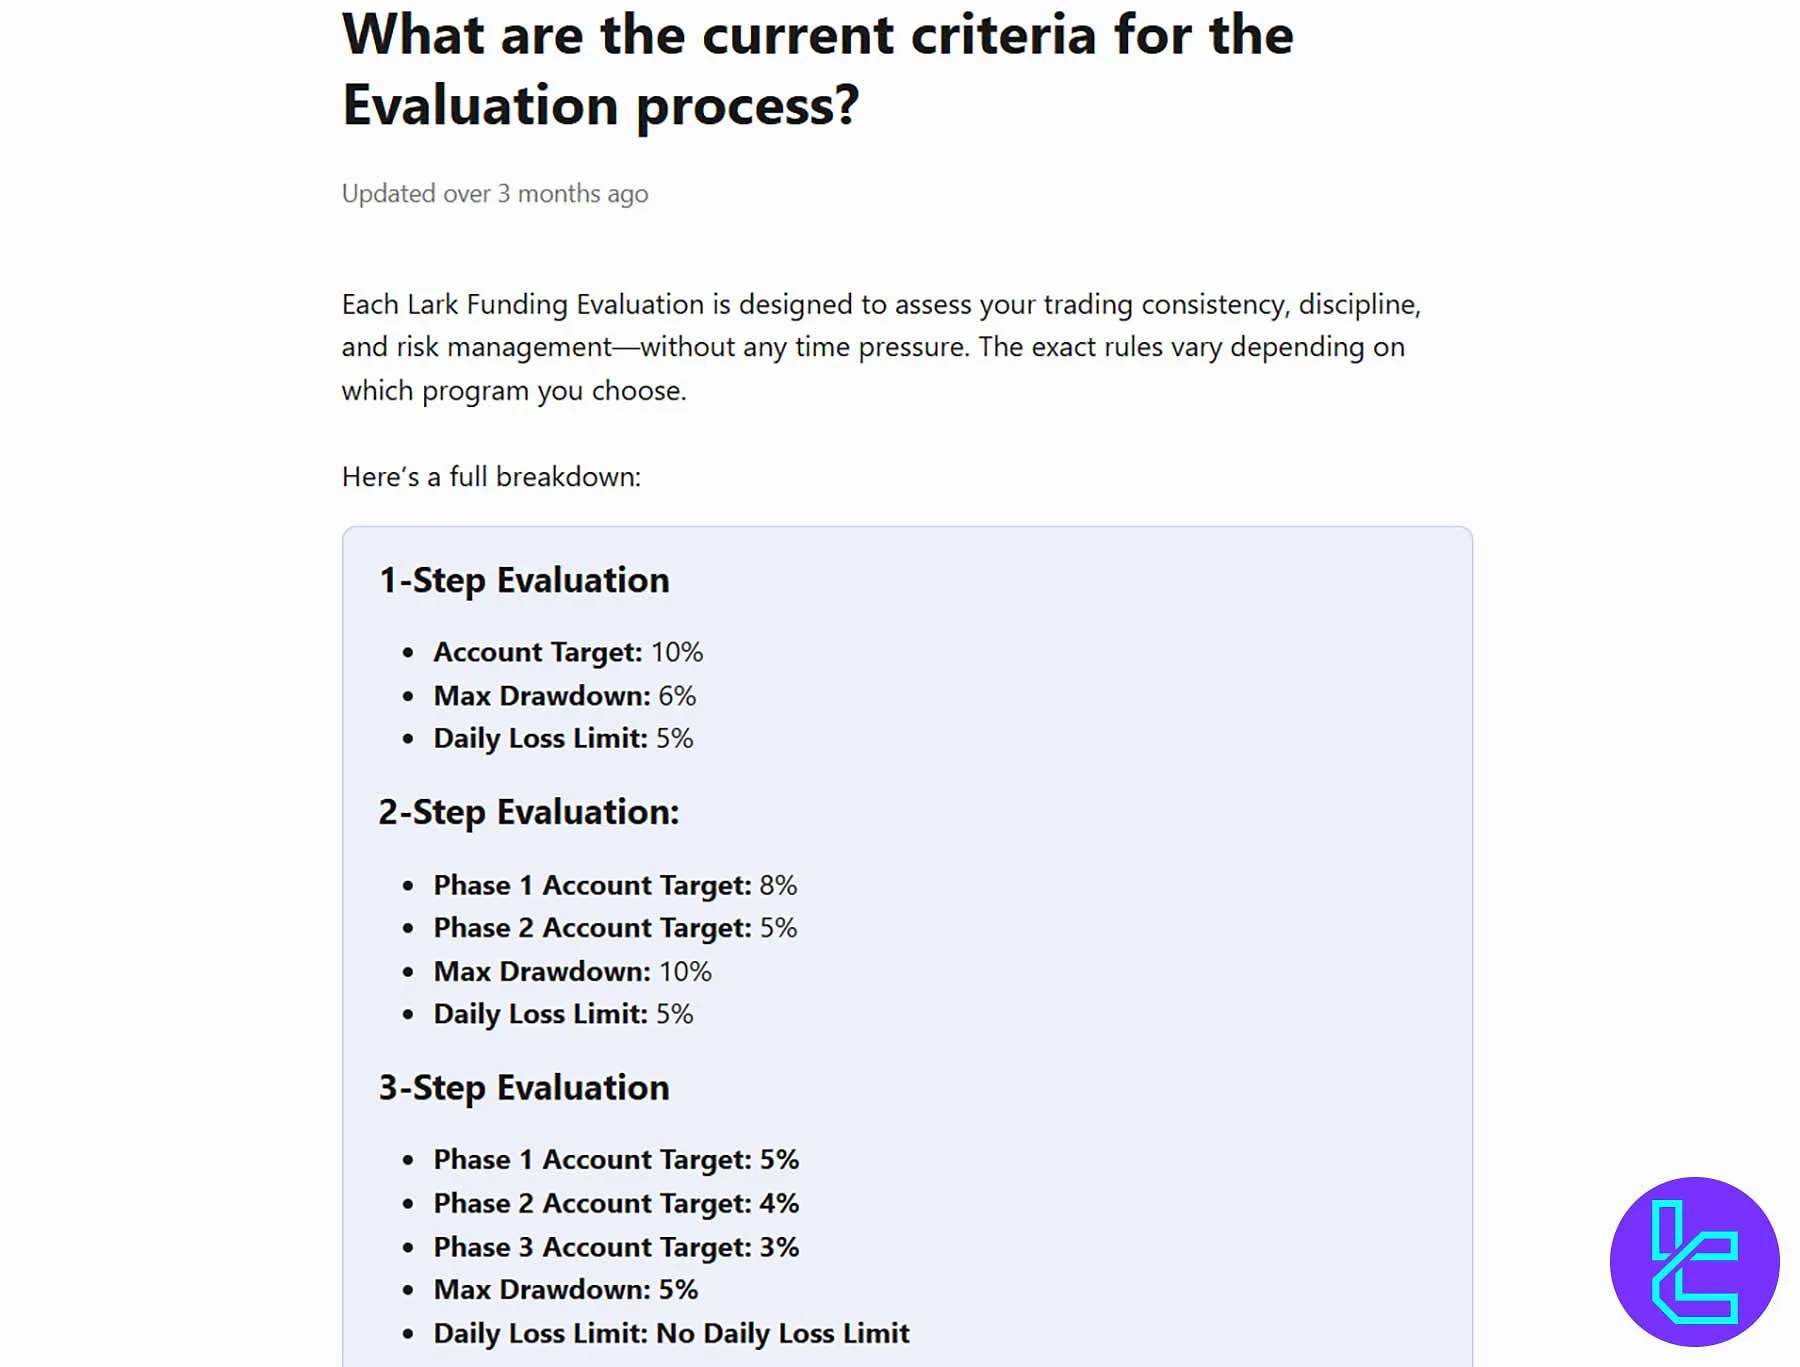Image resolution: width=1800 pixels, height=1367 pixels.
Task: Click the 1-Step 'Daily Loss Limit: 5%' line
Action: (563, 738)
